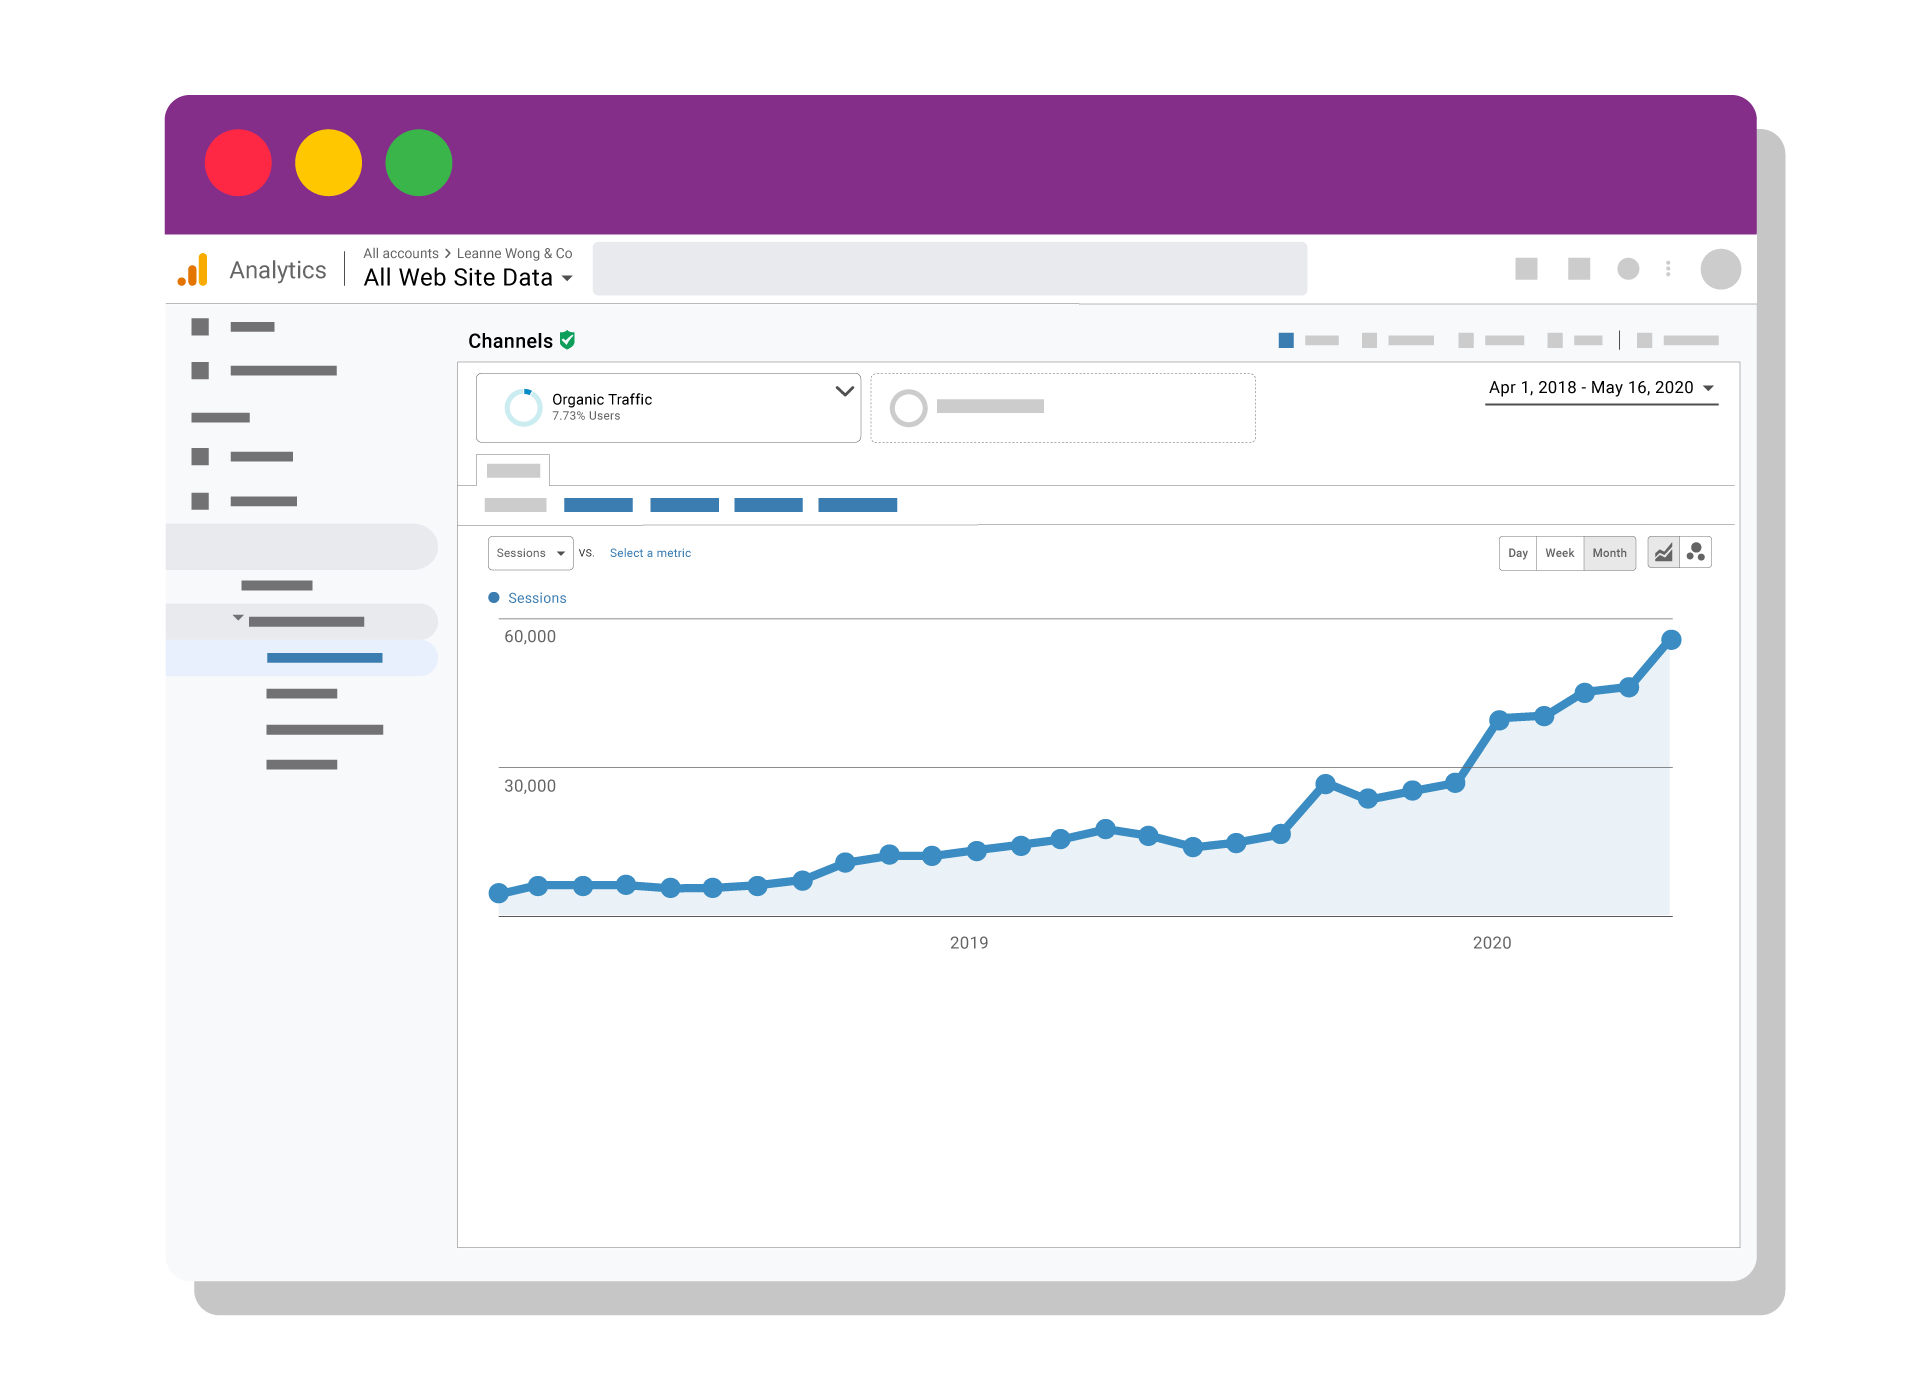Click the blue Sessions legend dot
Image resolution: width=1925 pixels, height=1375 pixels.
[493, 598]
